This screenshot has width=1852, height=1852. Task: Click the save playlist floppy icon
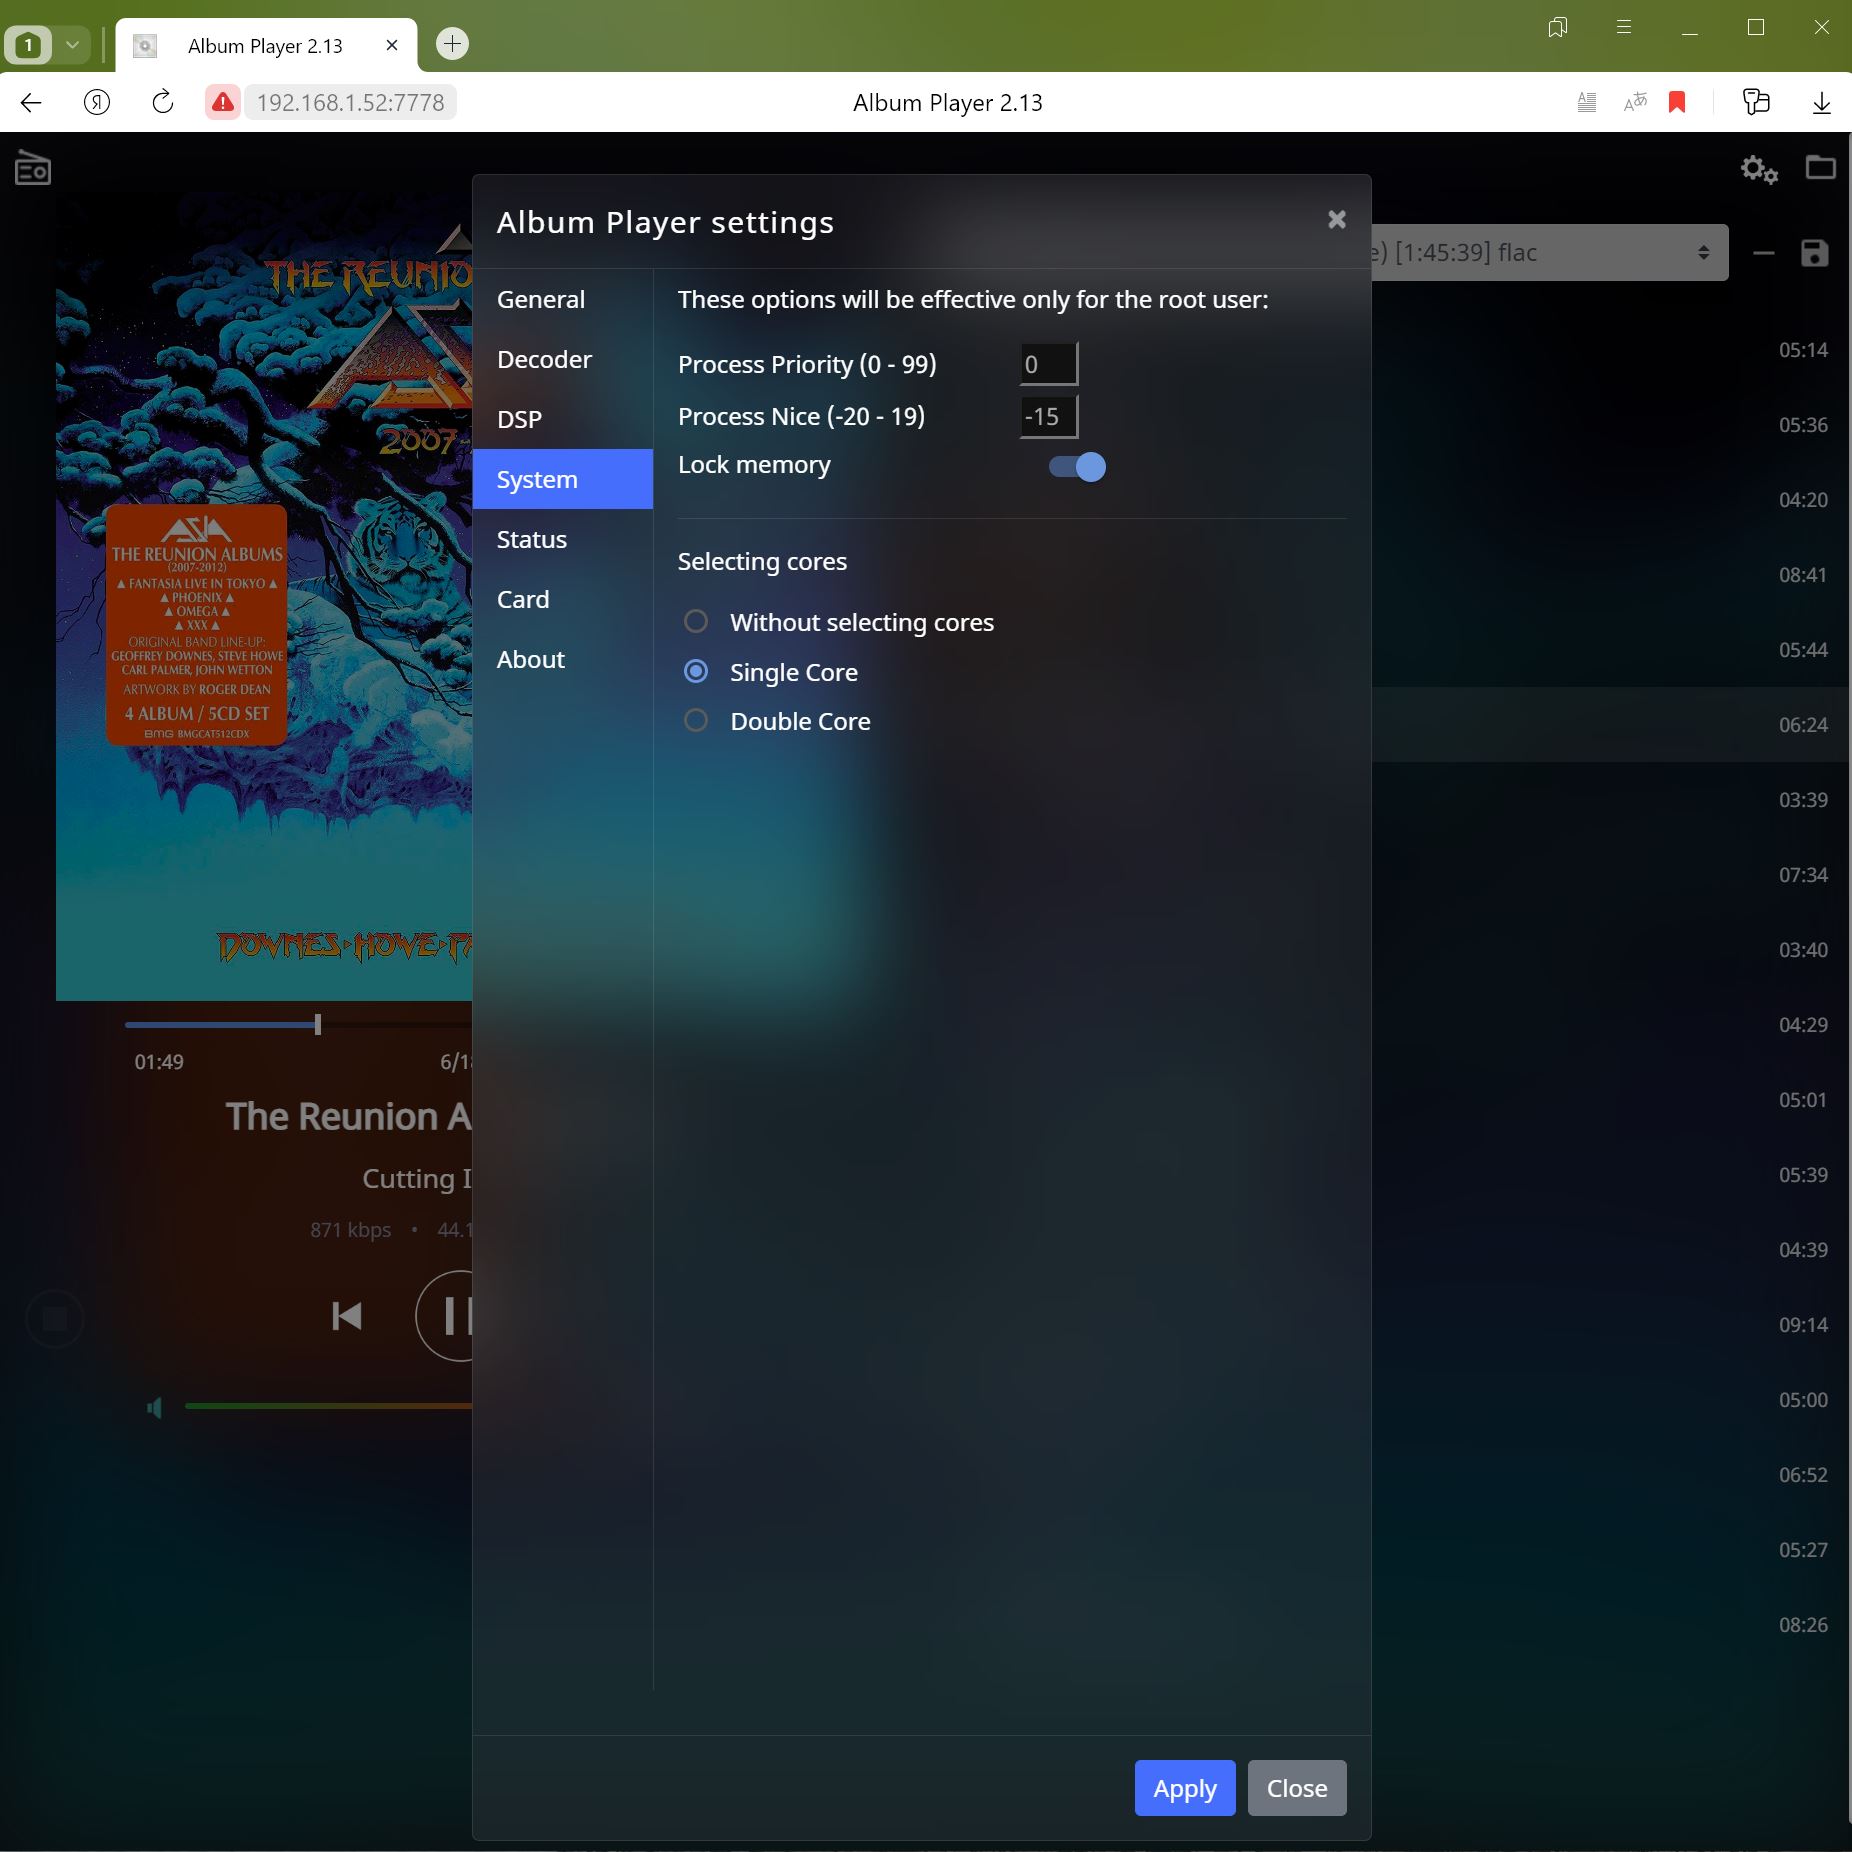click(1814, 253)
